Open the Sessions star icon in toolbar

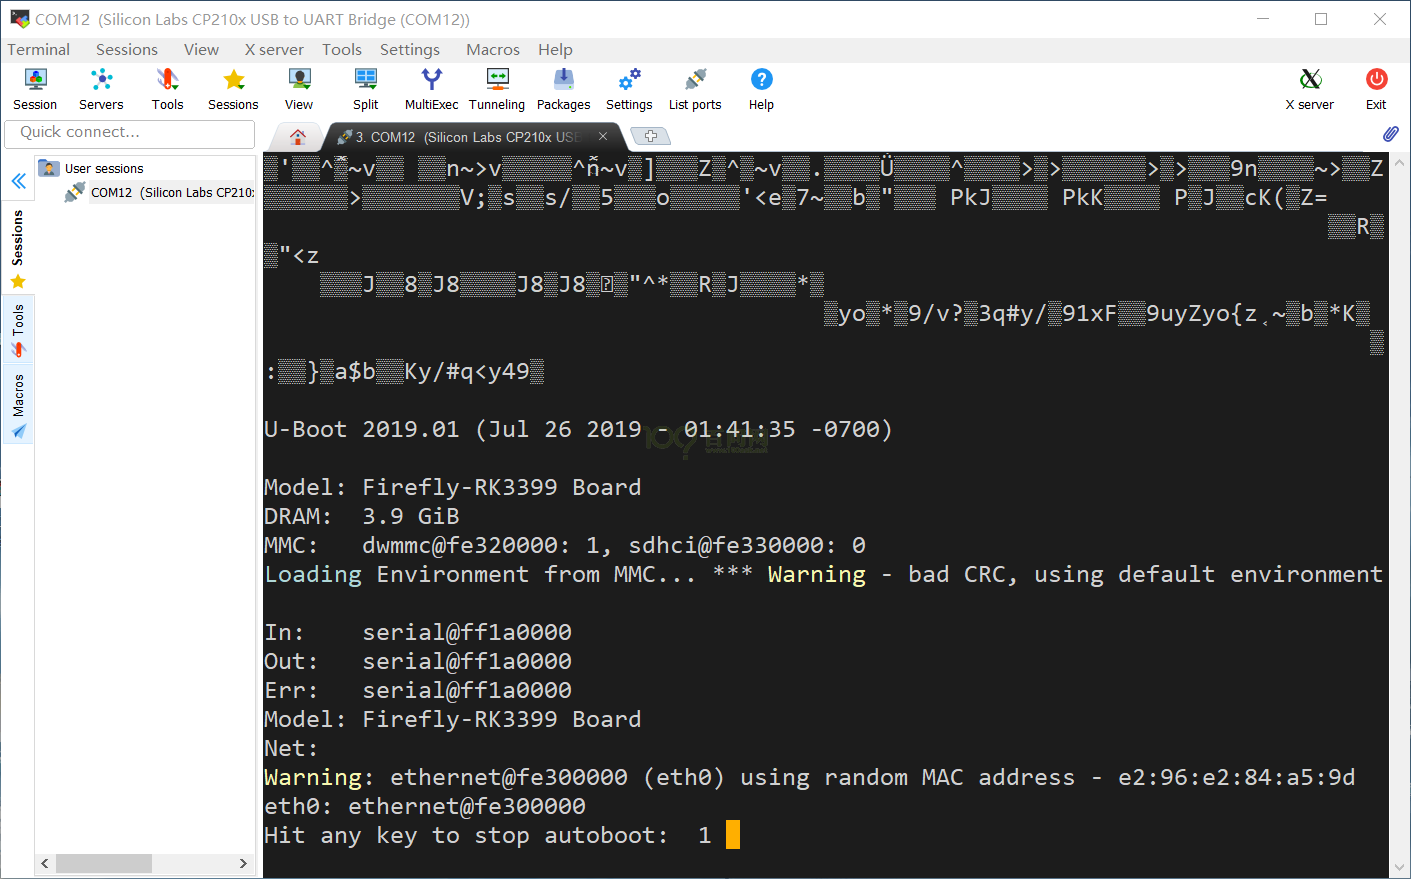tap(233, 89)
